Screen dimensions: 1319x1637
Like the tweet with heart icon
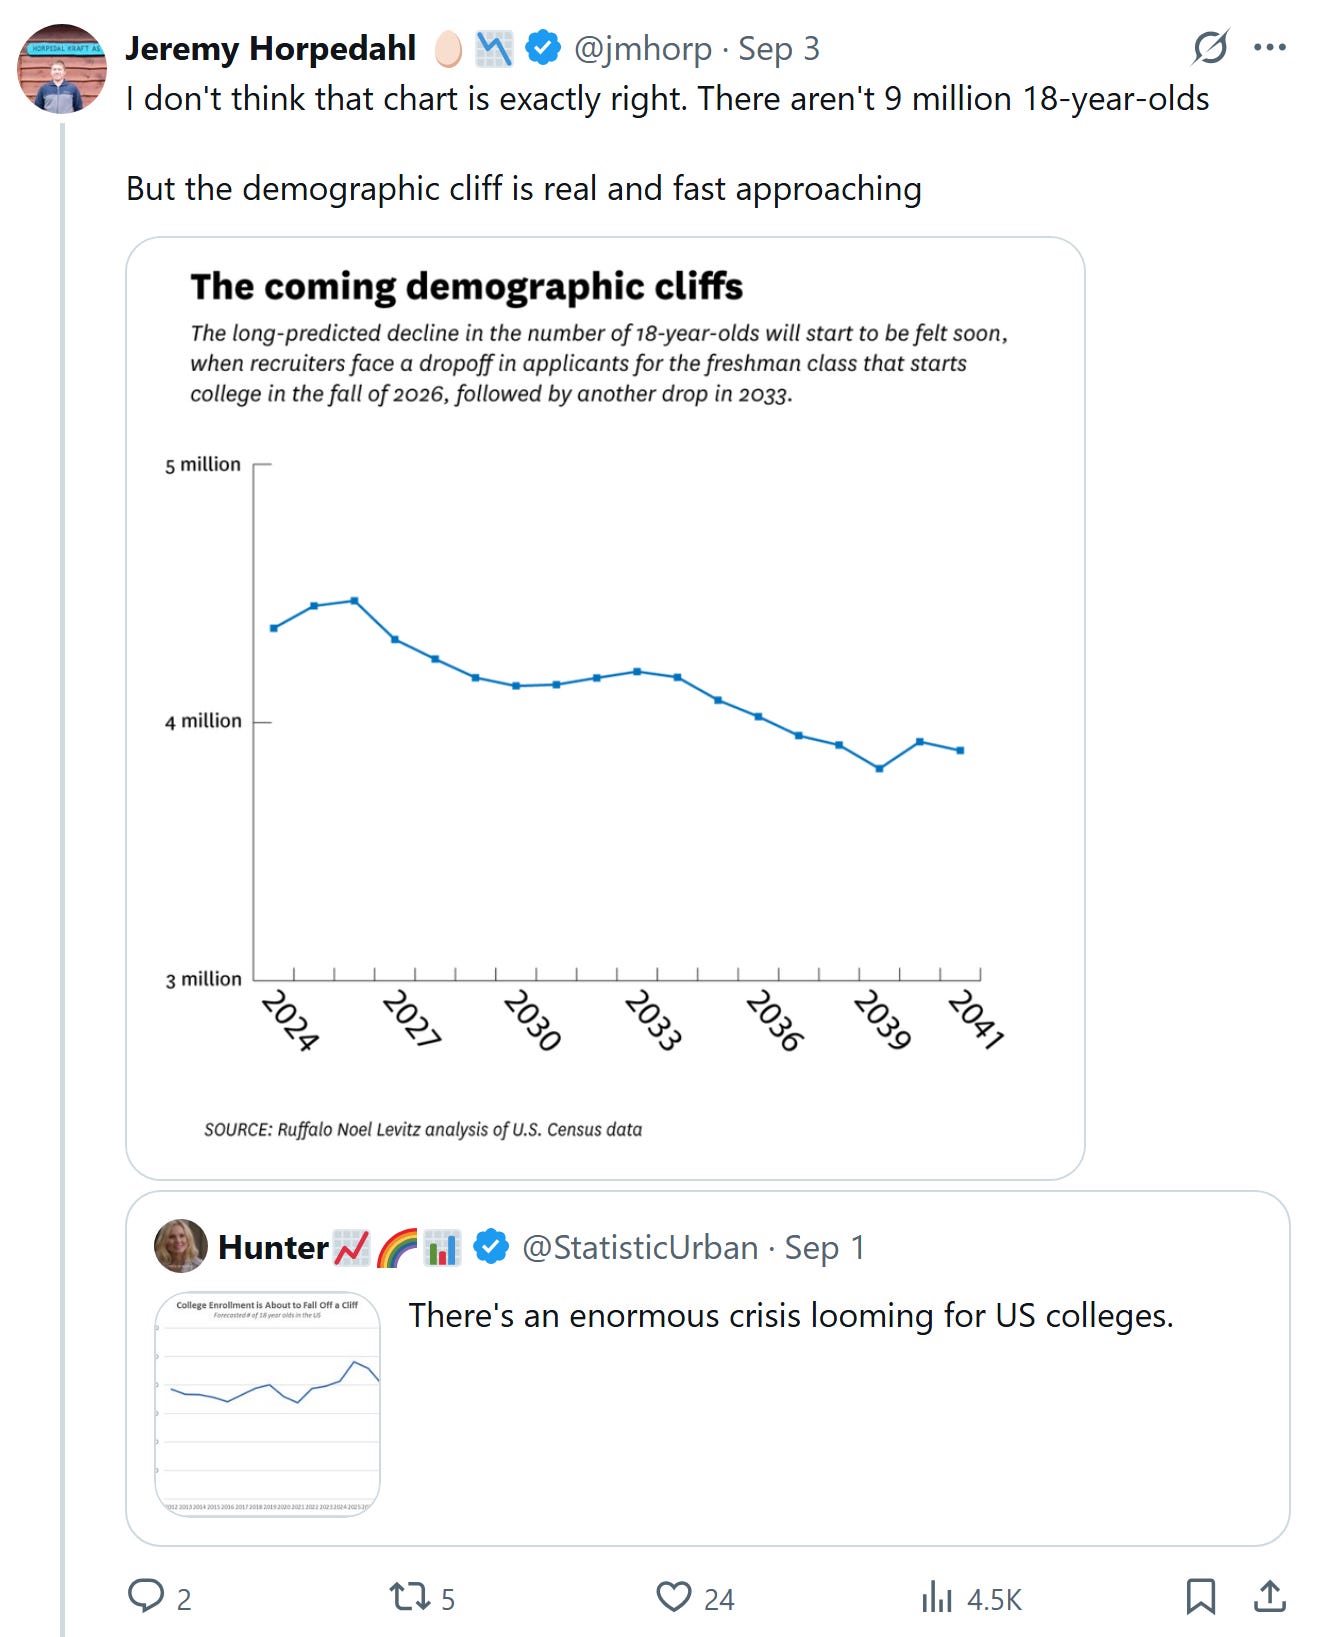(674, 1597)
